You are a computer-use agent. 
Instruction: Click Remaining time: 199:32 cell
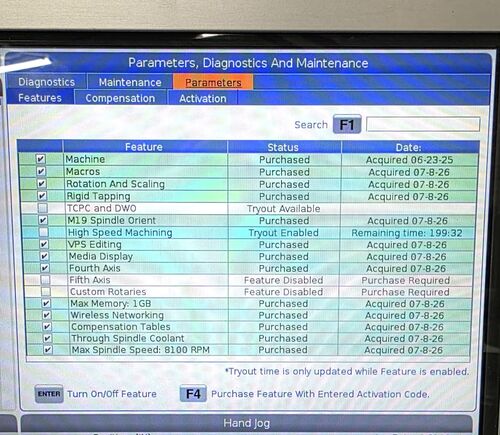pos(407,233)
